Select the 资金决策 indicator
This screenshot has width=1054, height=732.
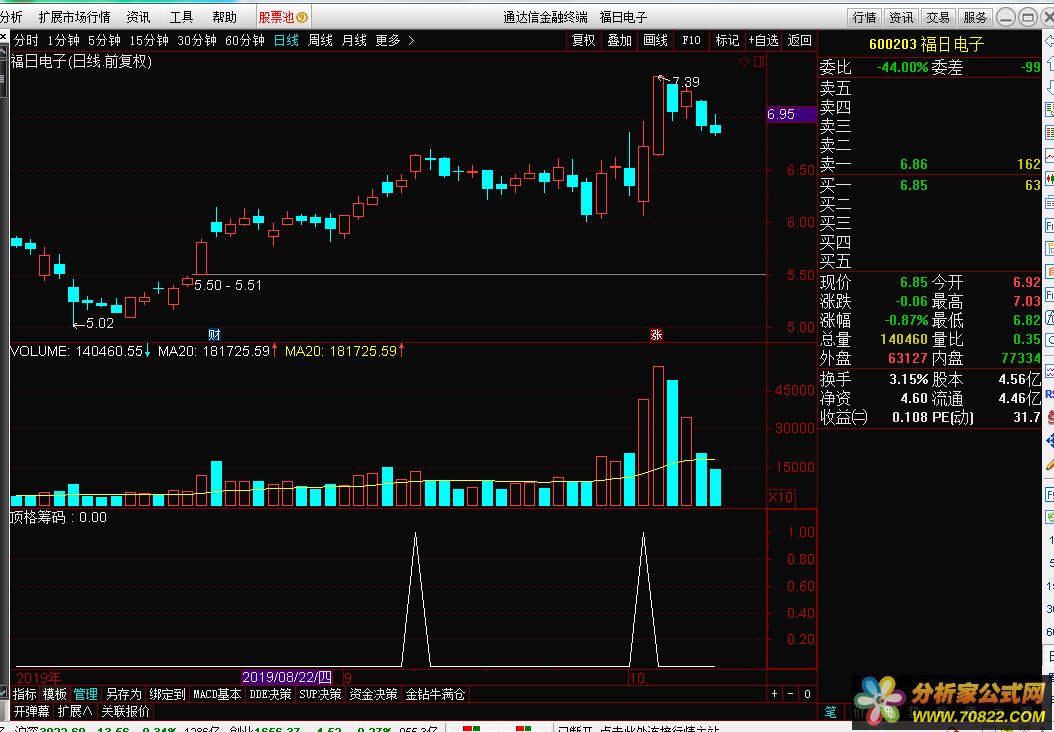point(373,694)
